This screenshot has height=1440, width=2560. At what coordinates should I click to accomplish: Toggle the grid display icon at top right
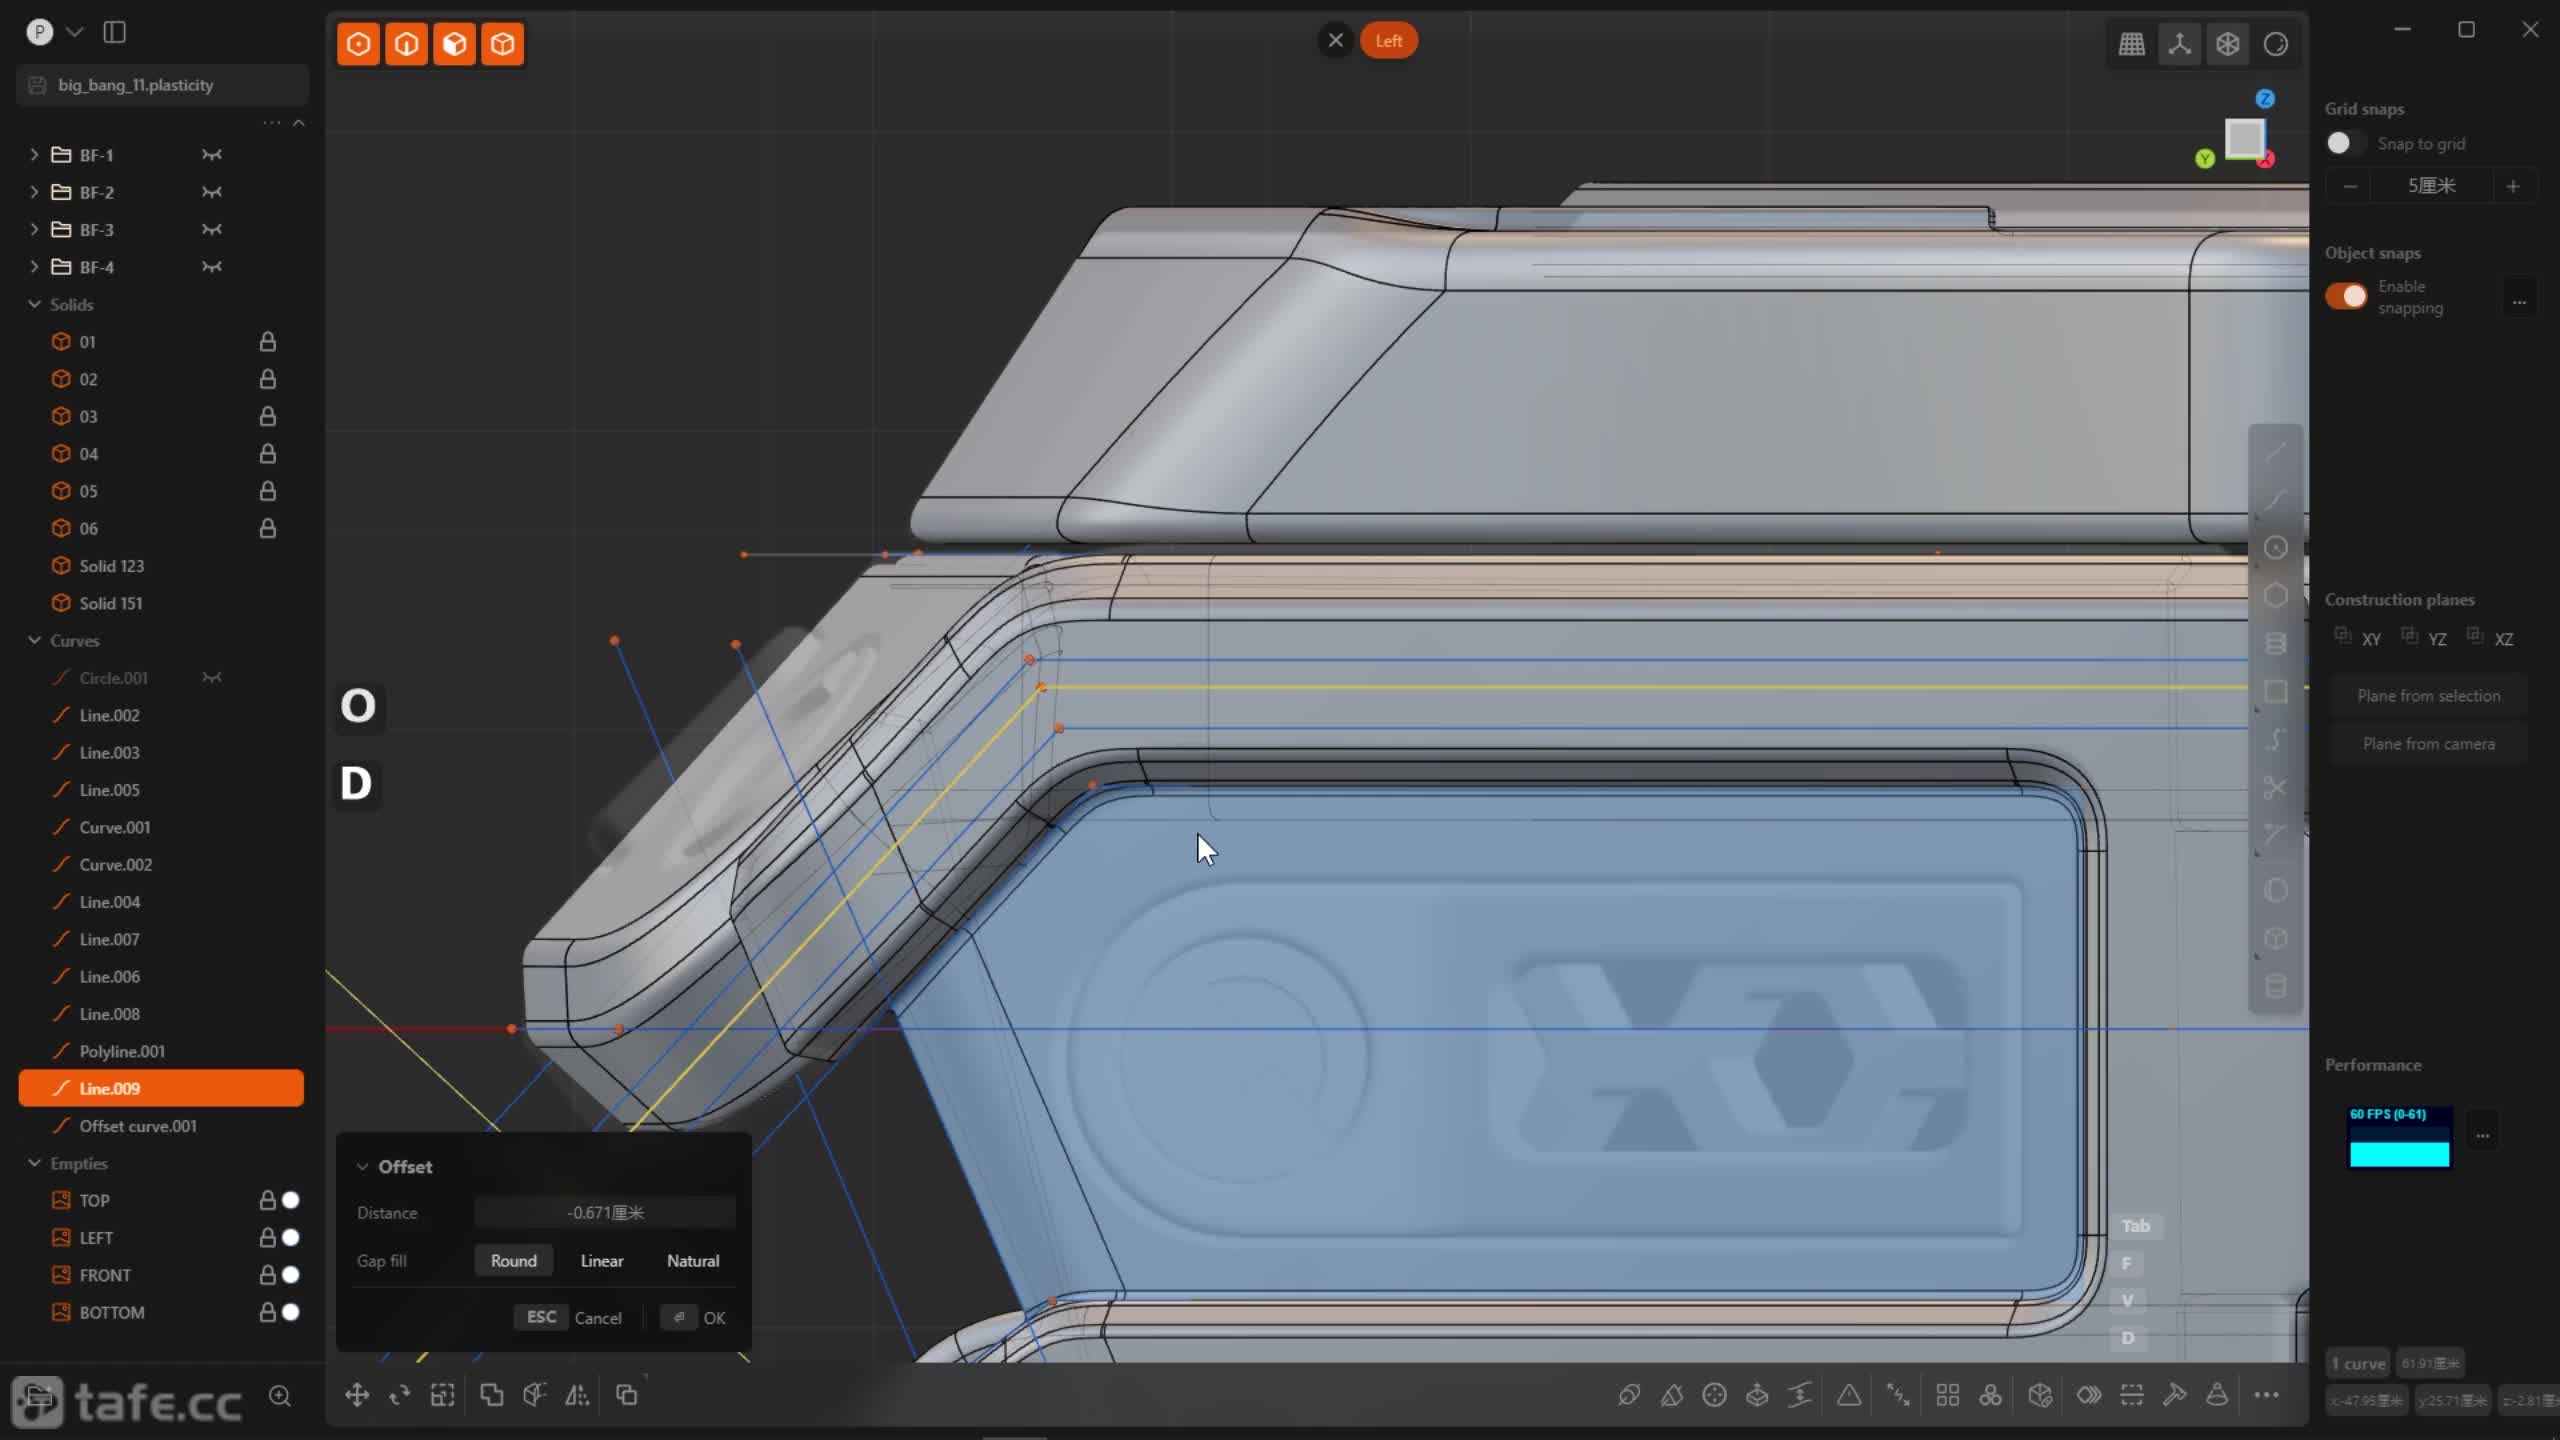pyautogui.click(x=2131, y=44)
